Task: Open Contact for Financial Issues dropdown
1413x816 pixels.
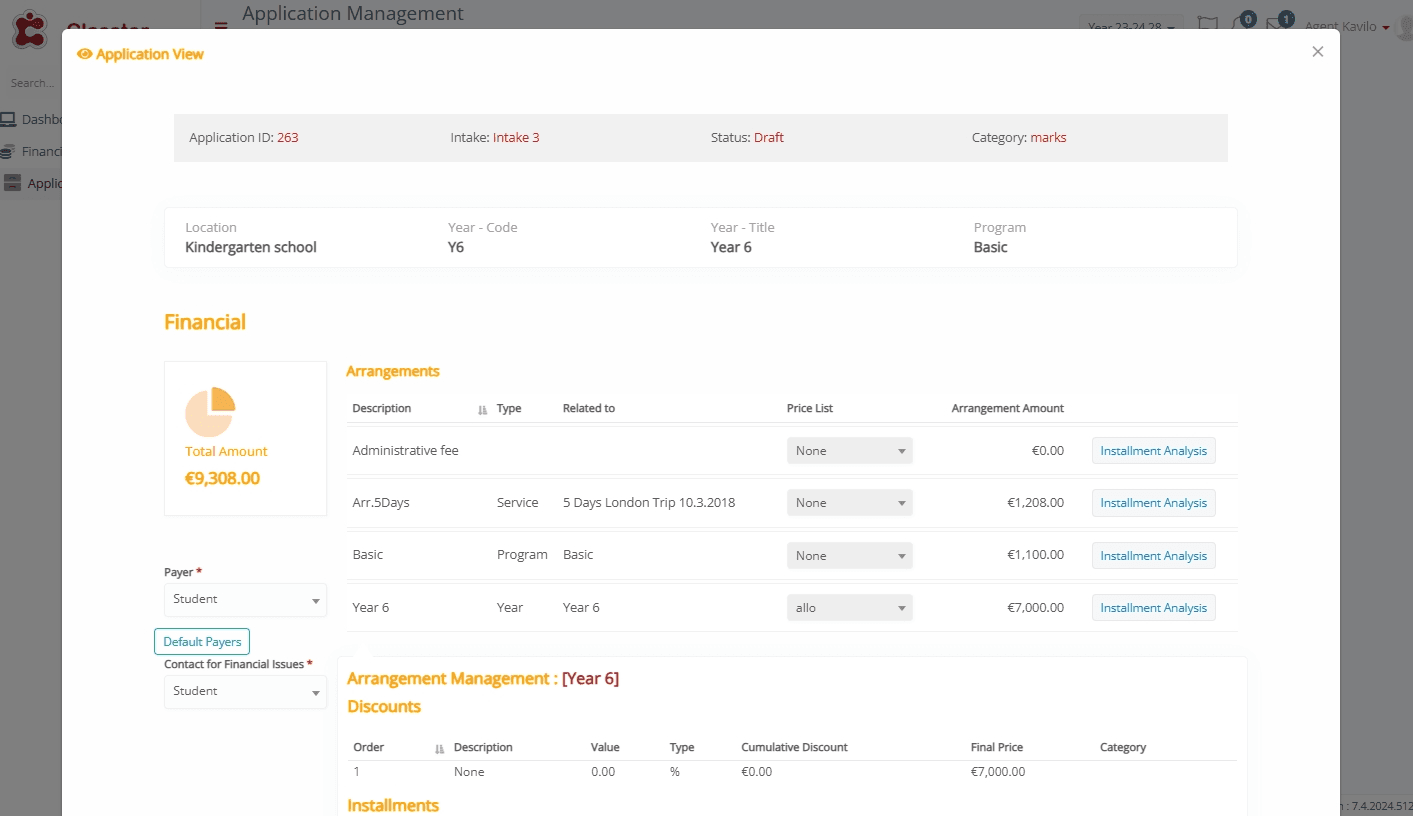Action: tap(245, 692)
